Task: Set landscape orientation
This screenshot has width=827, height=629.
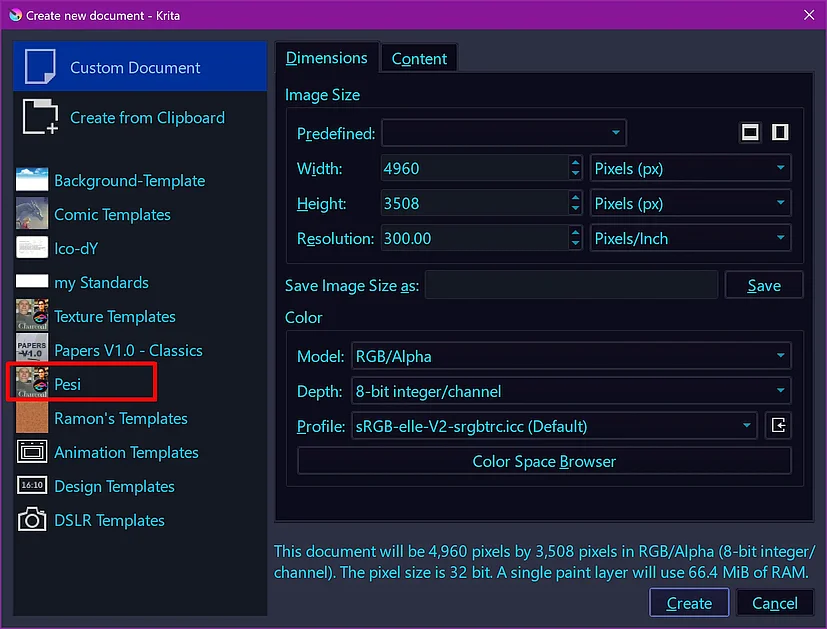Action: [750, 132]
